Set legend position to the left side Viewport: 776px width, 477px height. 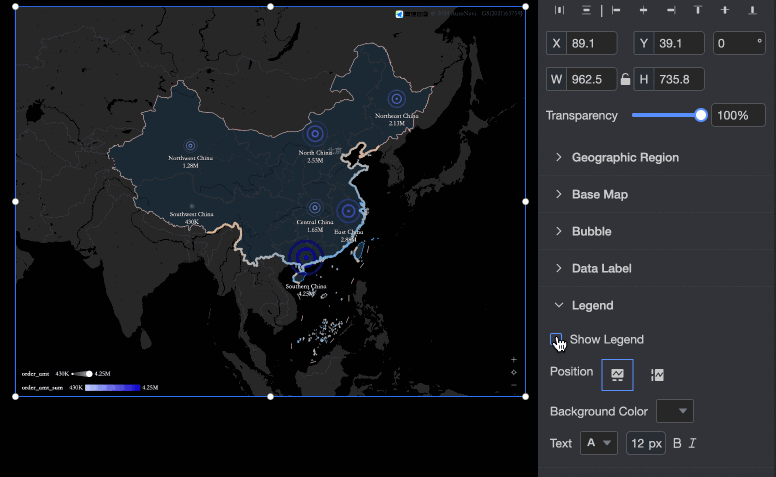657,375
